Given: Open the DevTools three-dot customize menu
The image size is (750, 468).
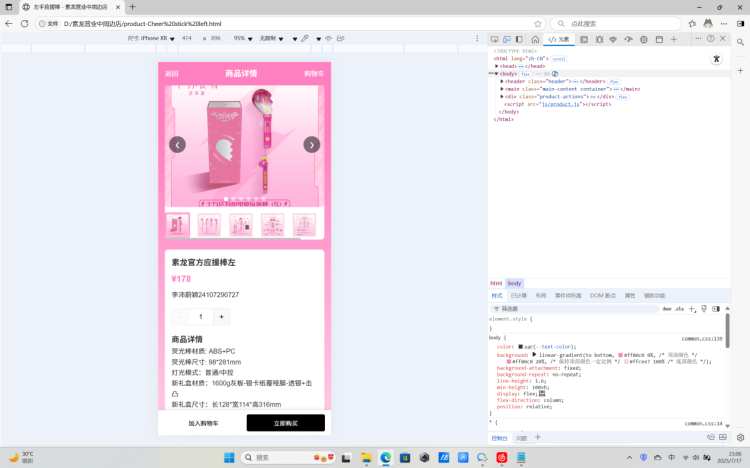Looking at the screenshot, I should pos(698,38).
